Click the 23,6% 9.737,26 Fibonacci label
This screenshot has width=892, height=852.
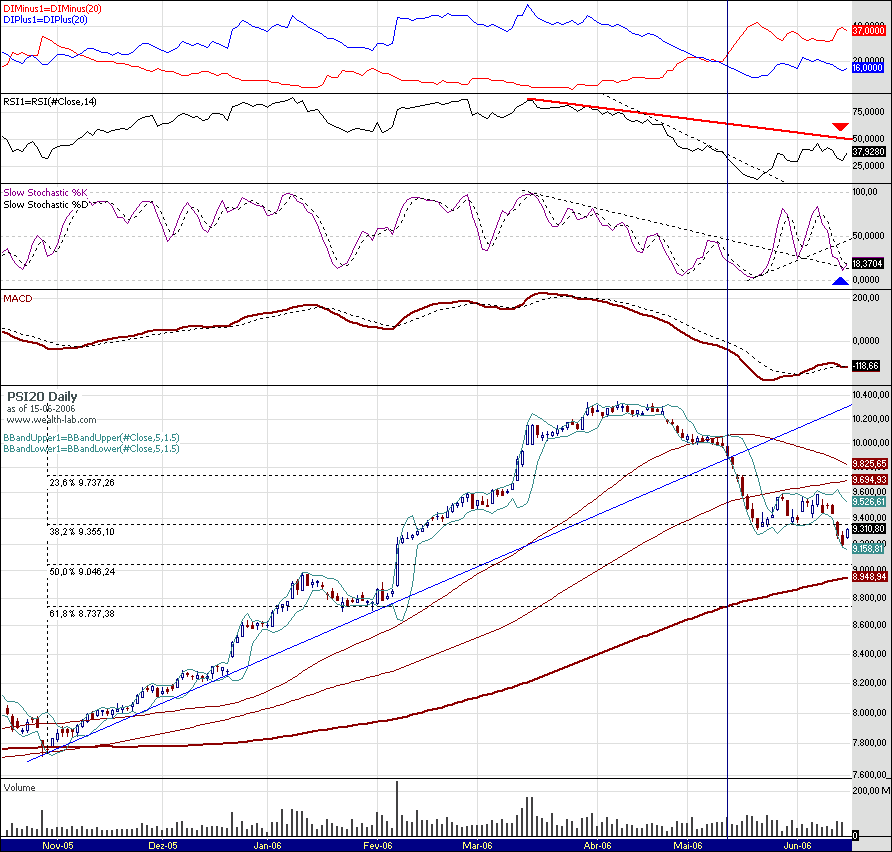tap(82, 482)
